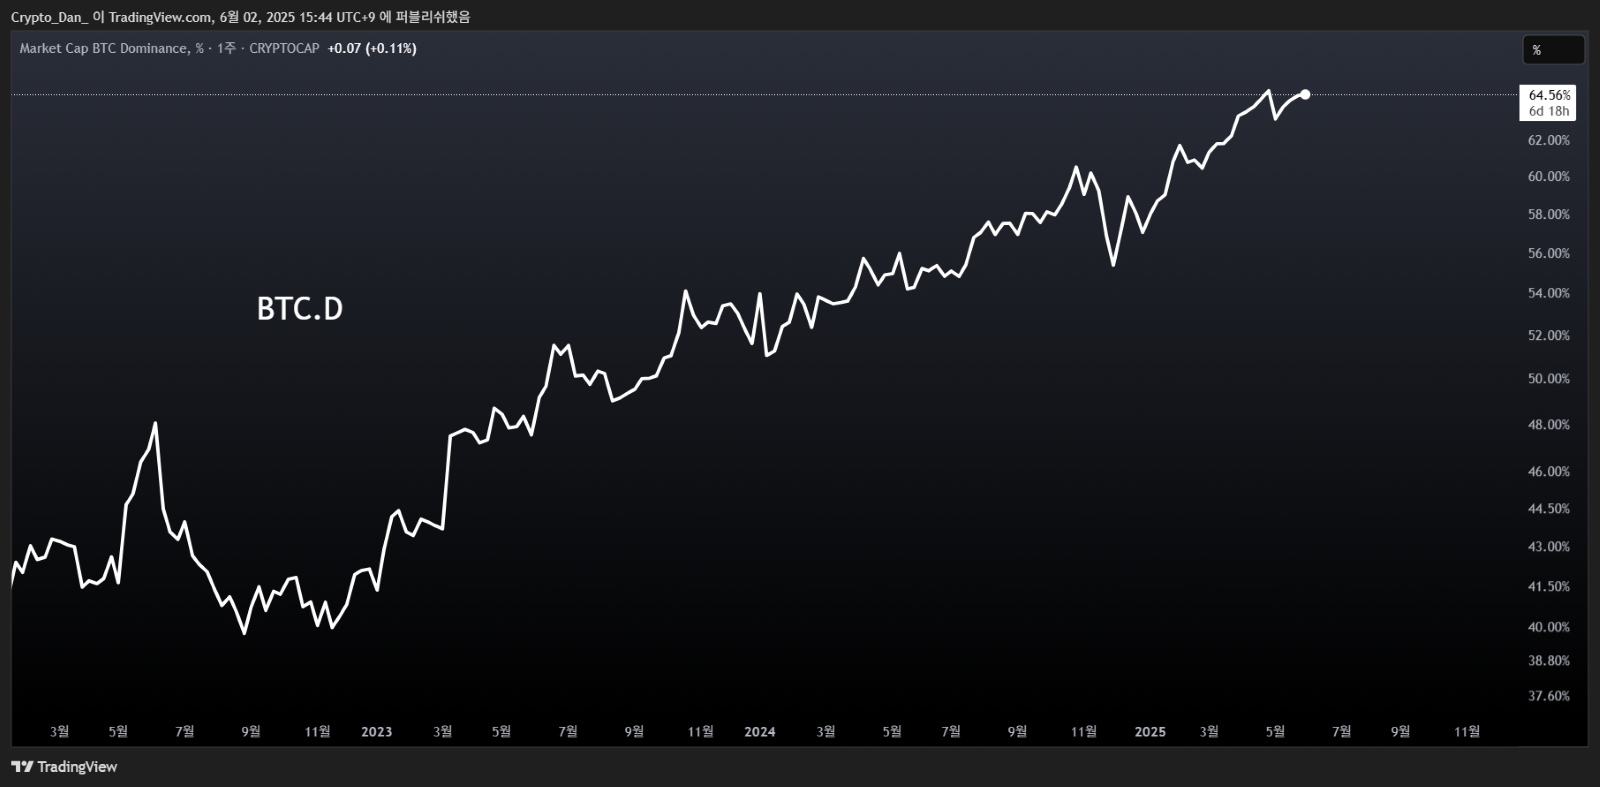Click the 44.50% label on price axis
1600x787 pixels.
pyautogui.click(x=1548, y=508)
